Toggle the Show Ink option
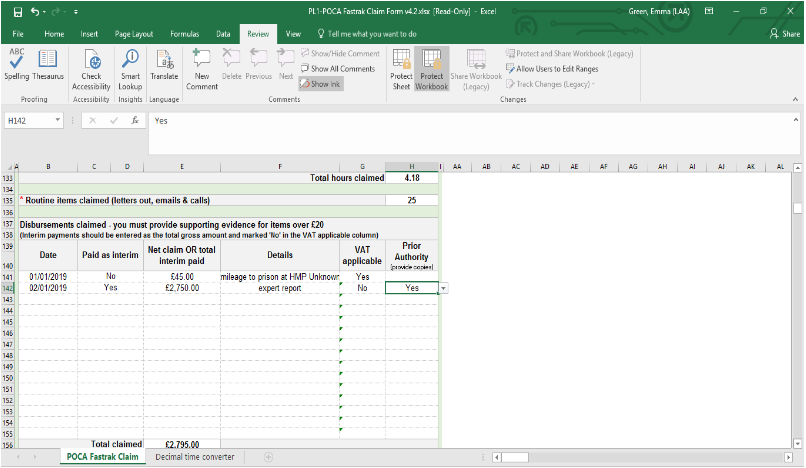The height and width of the screenshot is (468, 806). tap(320, 84)
